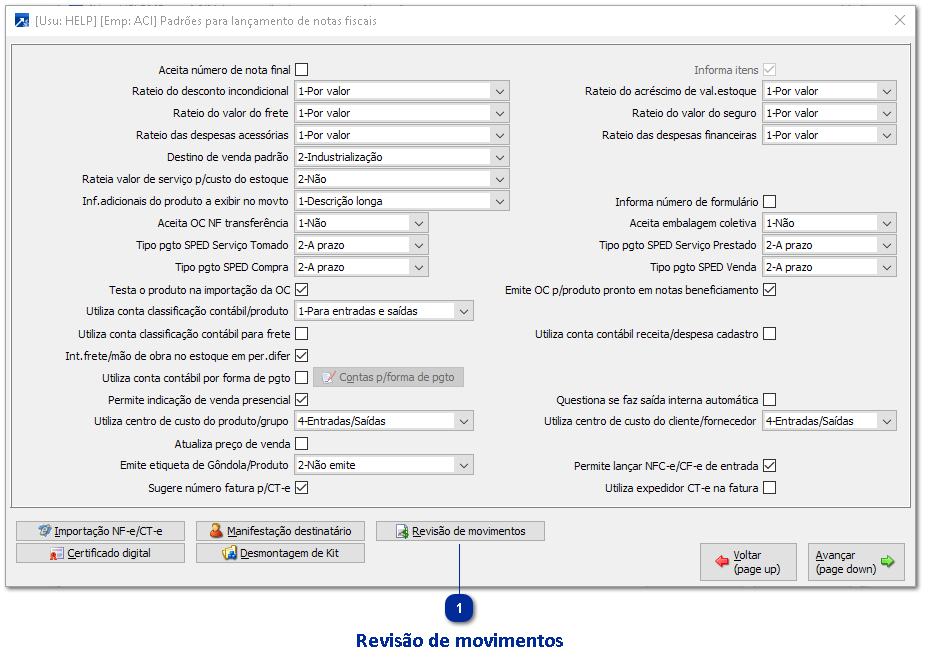Expand Rateio do acréscimo de val.estoque dropdown
Screen dimensions: 939x669
coord(829,91)
